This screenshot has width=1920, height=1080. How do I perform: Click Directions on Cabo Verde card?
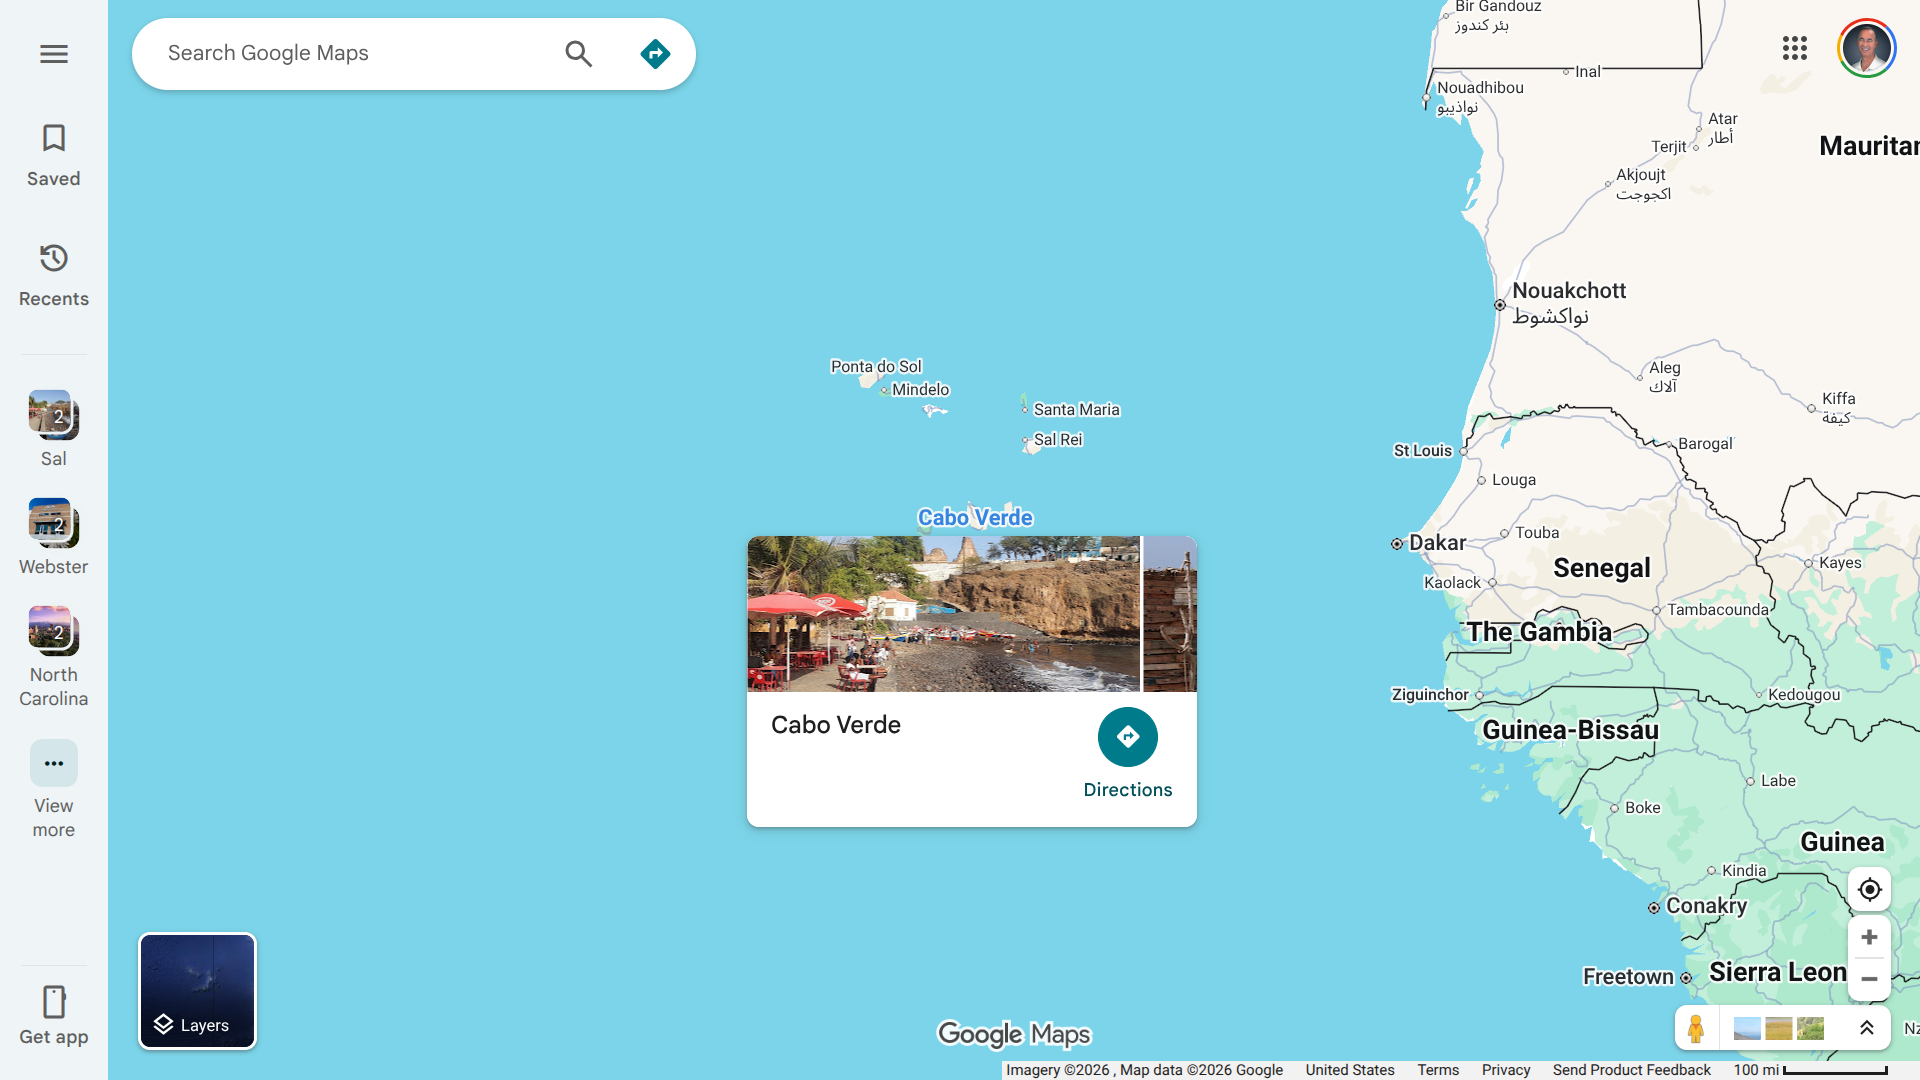[1127, 738]
